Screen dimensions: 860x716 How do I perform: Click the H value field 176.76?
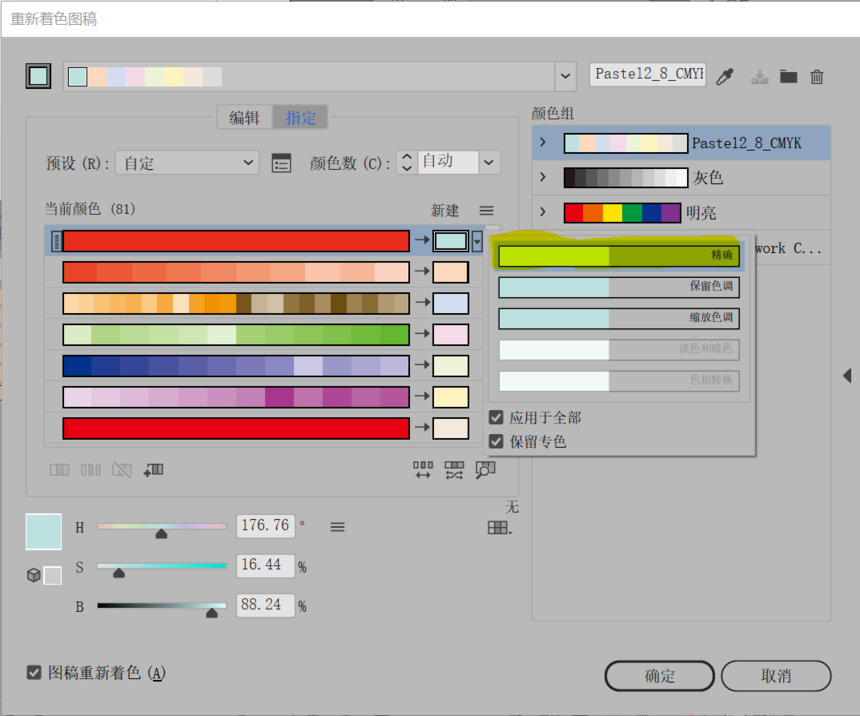coord(265,526)
